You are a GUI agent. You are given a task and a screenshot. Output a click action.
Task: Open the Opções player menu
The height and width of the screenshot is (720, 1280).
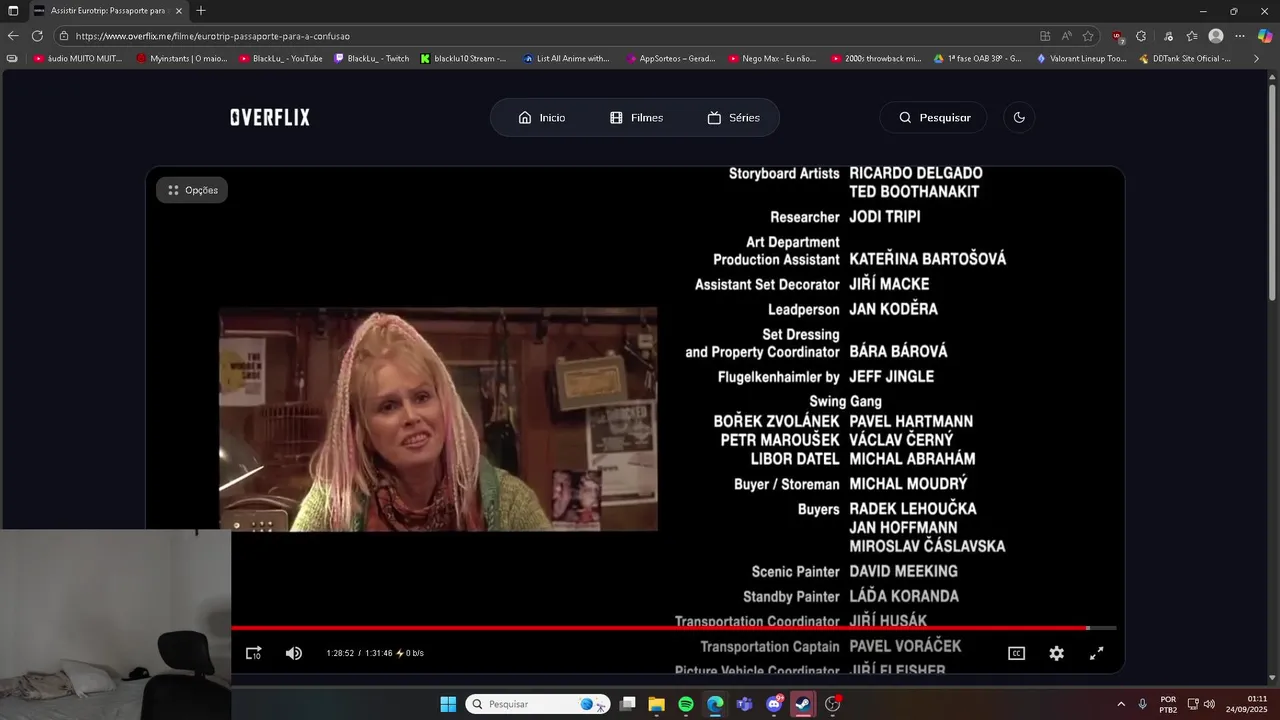[192, 190]
